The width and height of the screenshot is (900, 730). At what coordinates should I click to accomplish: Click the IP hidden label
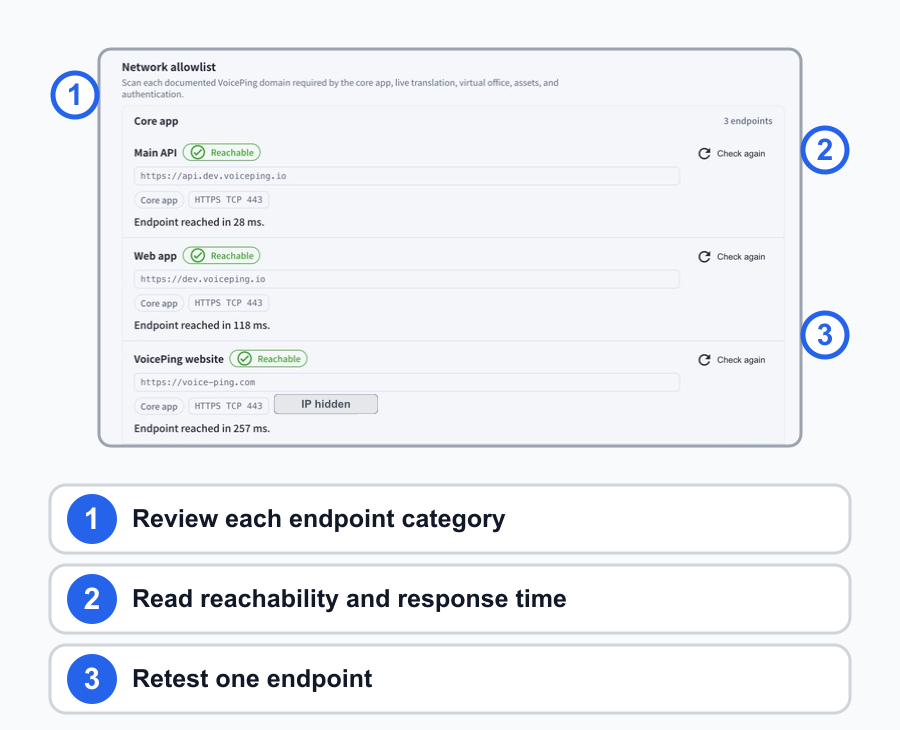click(x=326, y=404)
